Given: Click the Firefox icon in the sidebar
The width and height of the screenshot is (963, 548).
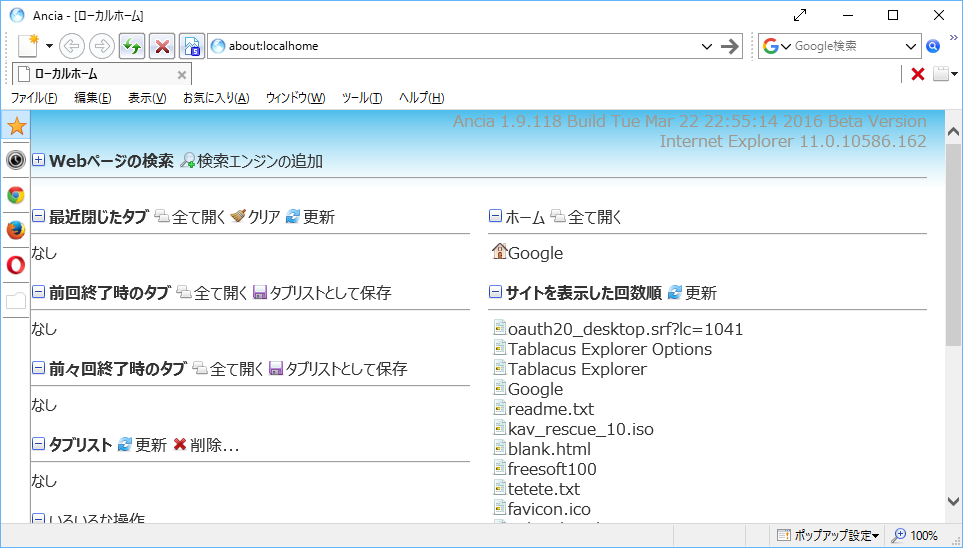Looking at the screenshot, I should click(16, 230).
